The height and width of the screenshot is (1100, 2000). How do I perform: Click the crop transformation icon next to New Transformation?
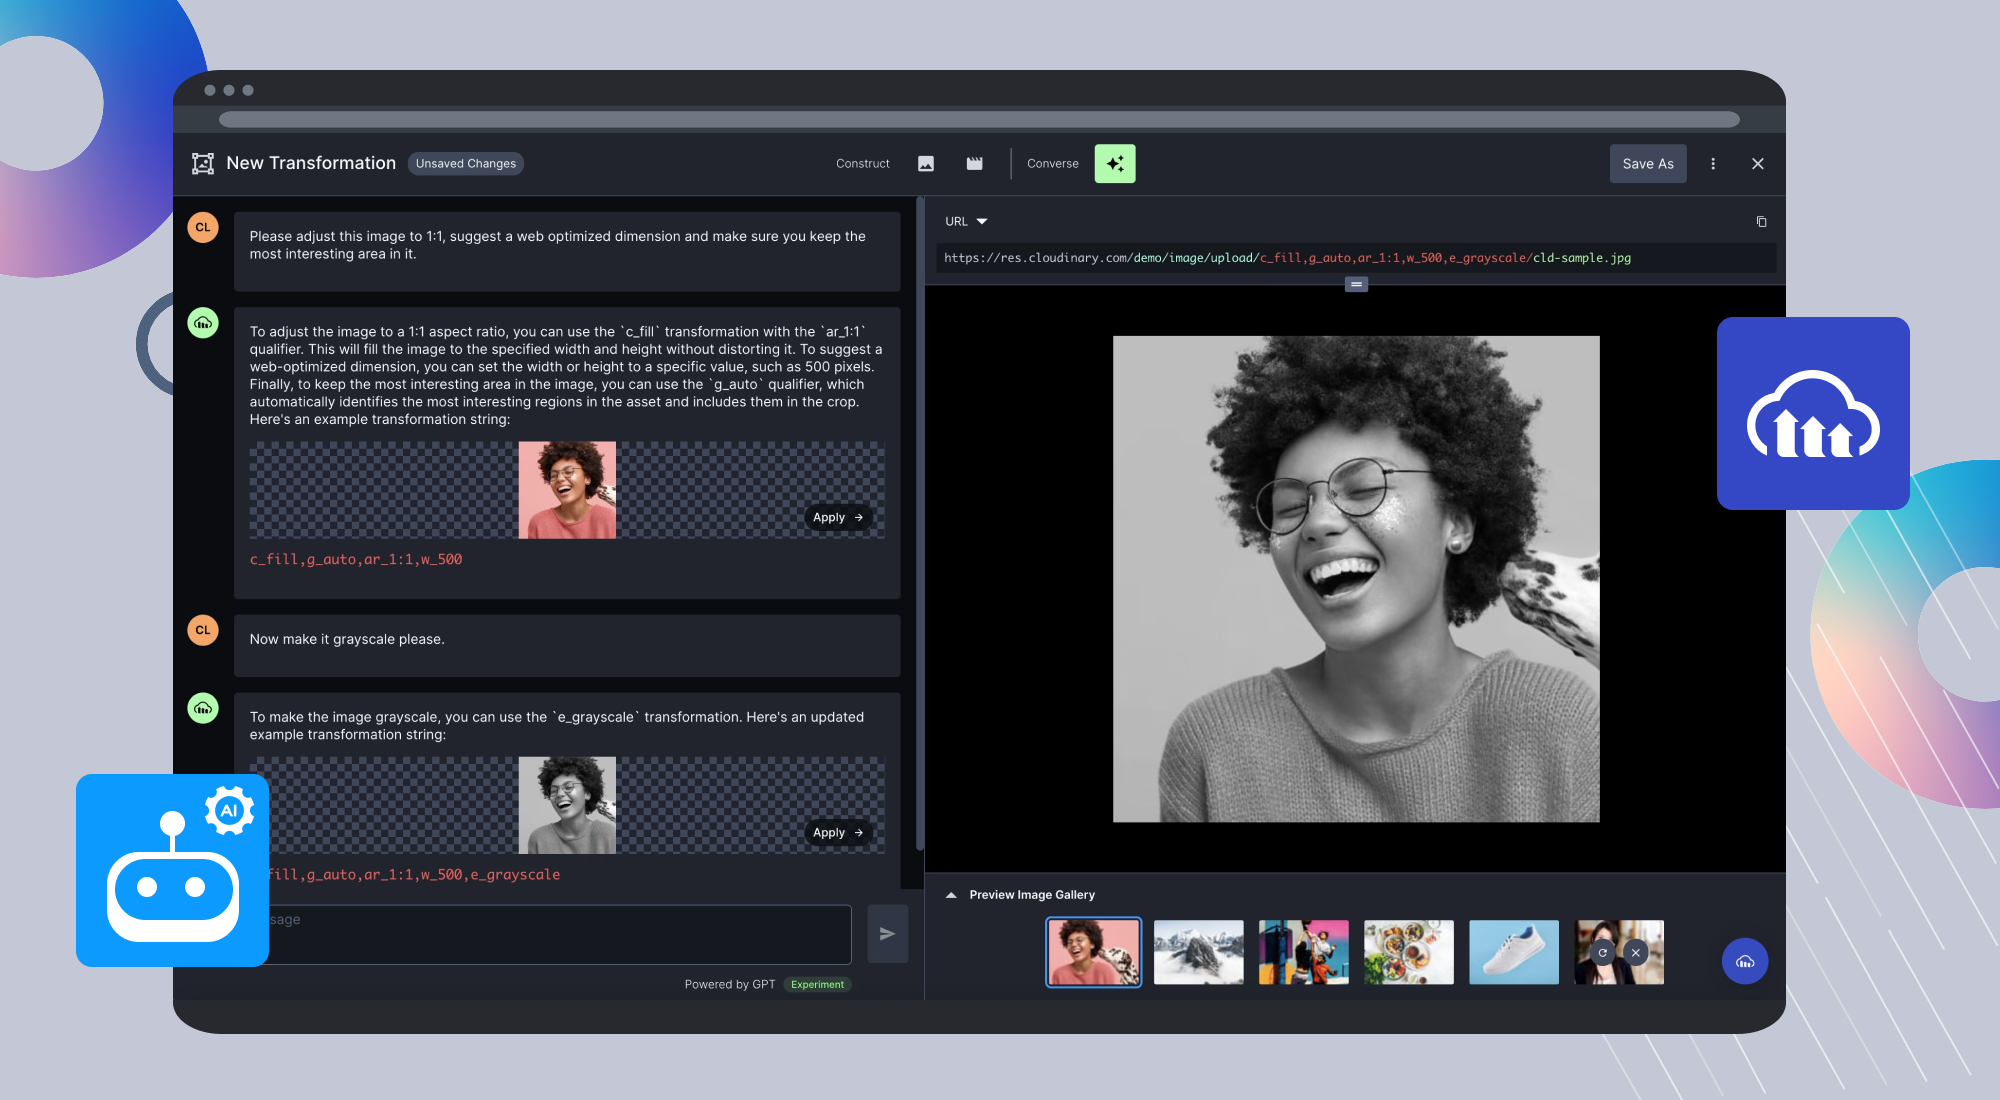[x=203, y=162]
